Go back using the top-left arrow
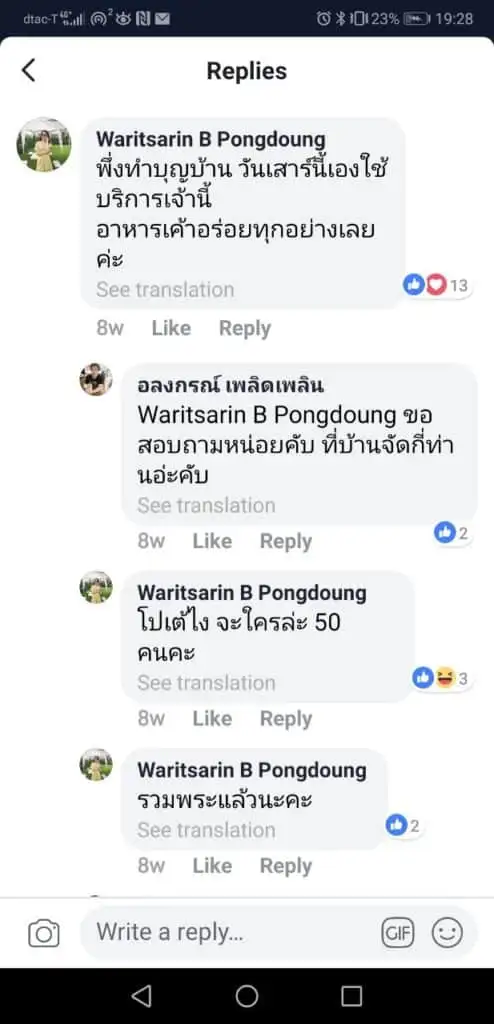 (29, 70)
